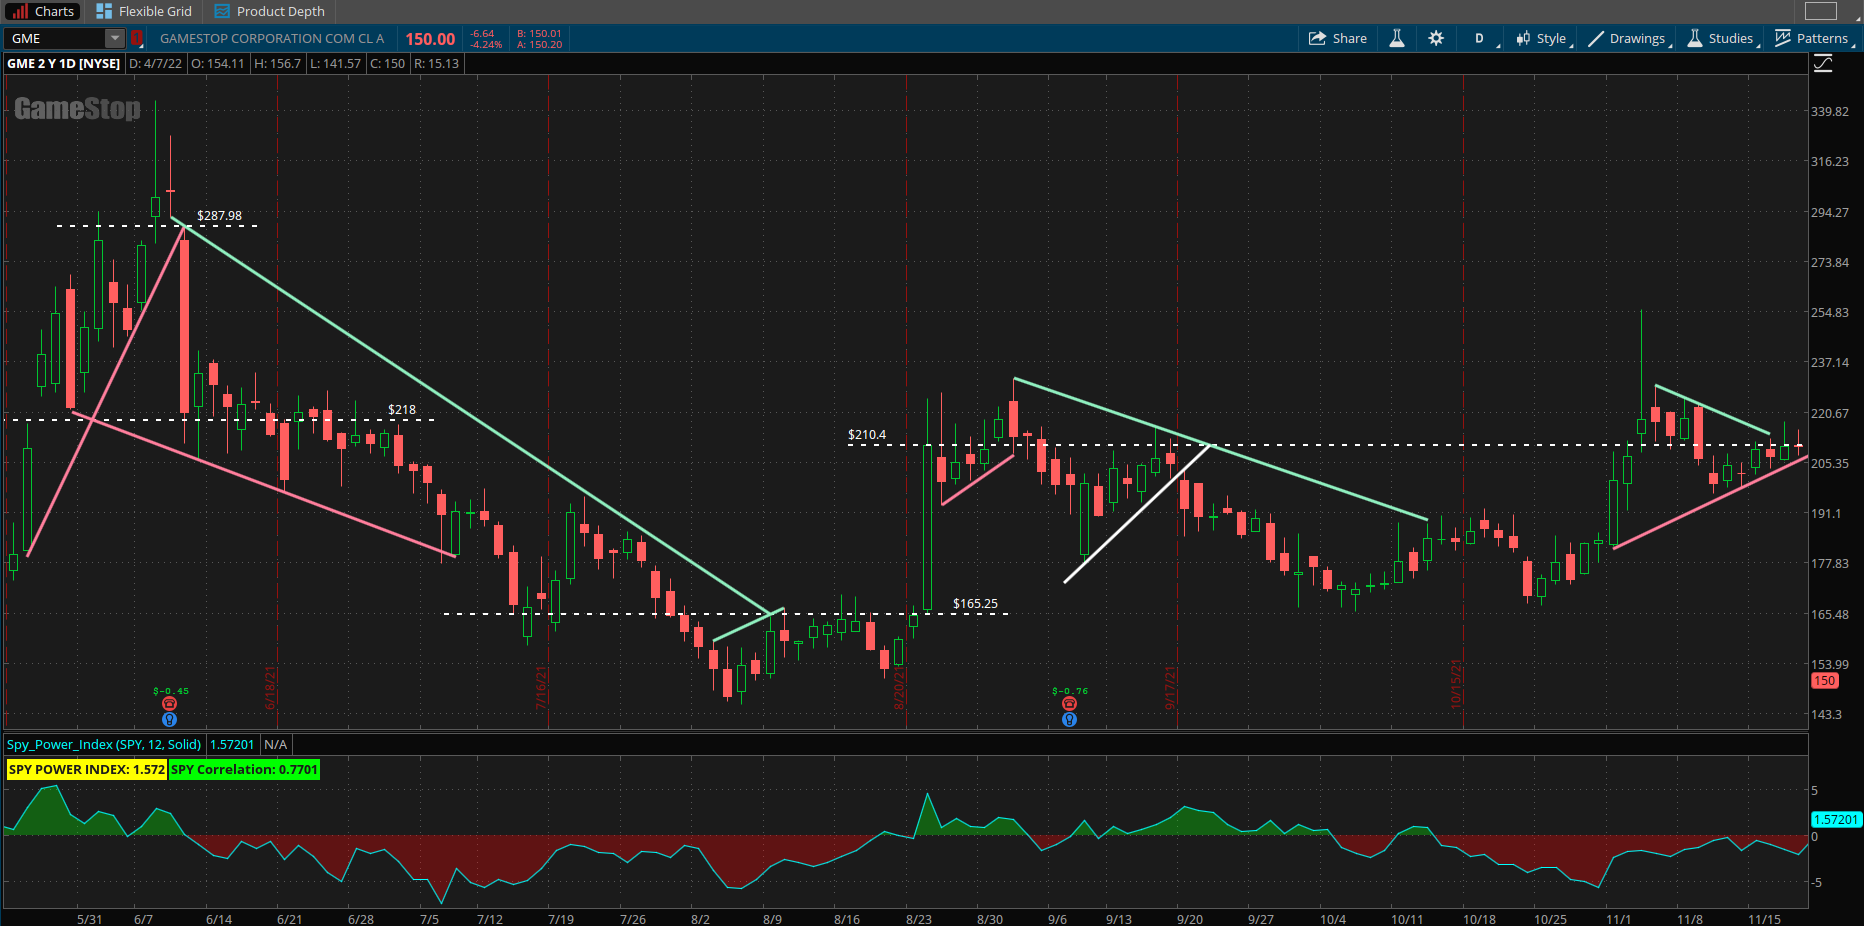The height and width of the screenshot is (926, 1864).
Task: Select the $287.98 price level label
Action: coord(219,216)
